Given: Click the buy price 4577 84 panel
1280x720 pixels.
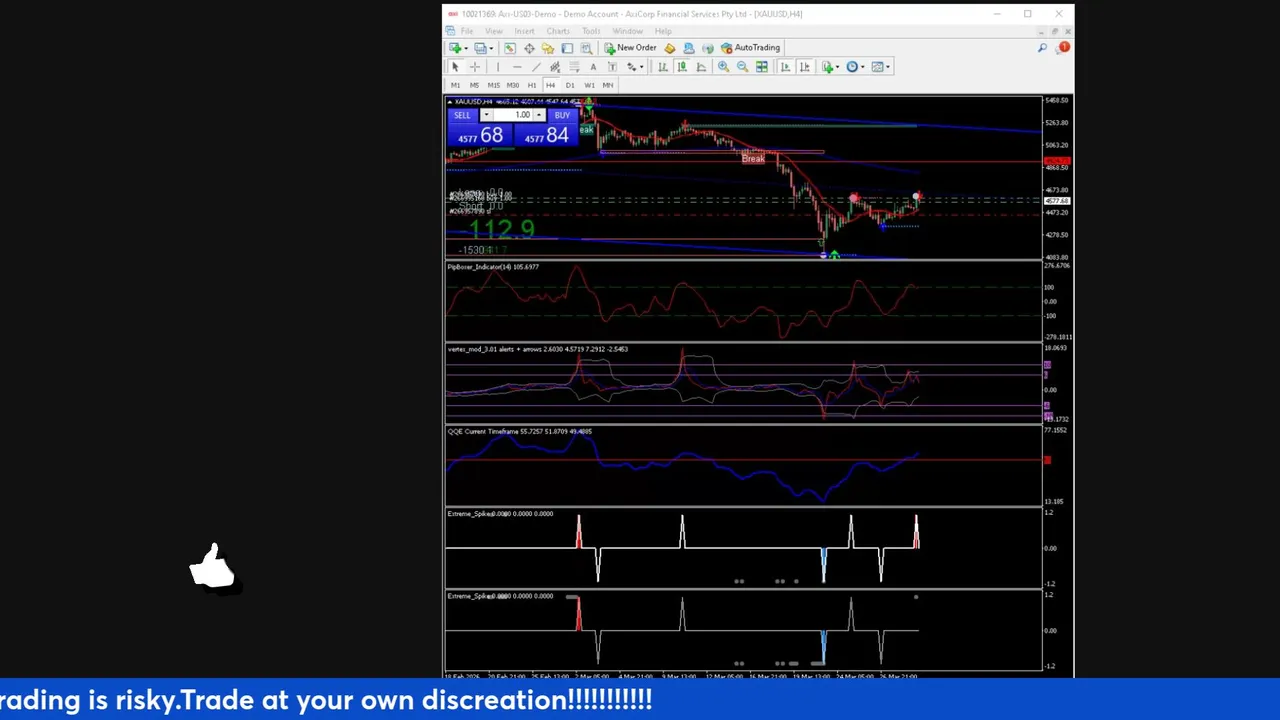Looking at the screenshot, I should [546, 135].
